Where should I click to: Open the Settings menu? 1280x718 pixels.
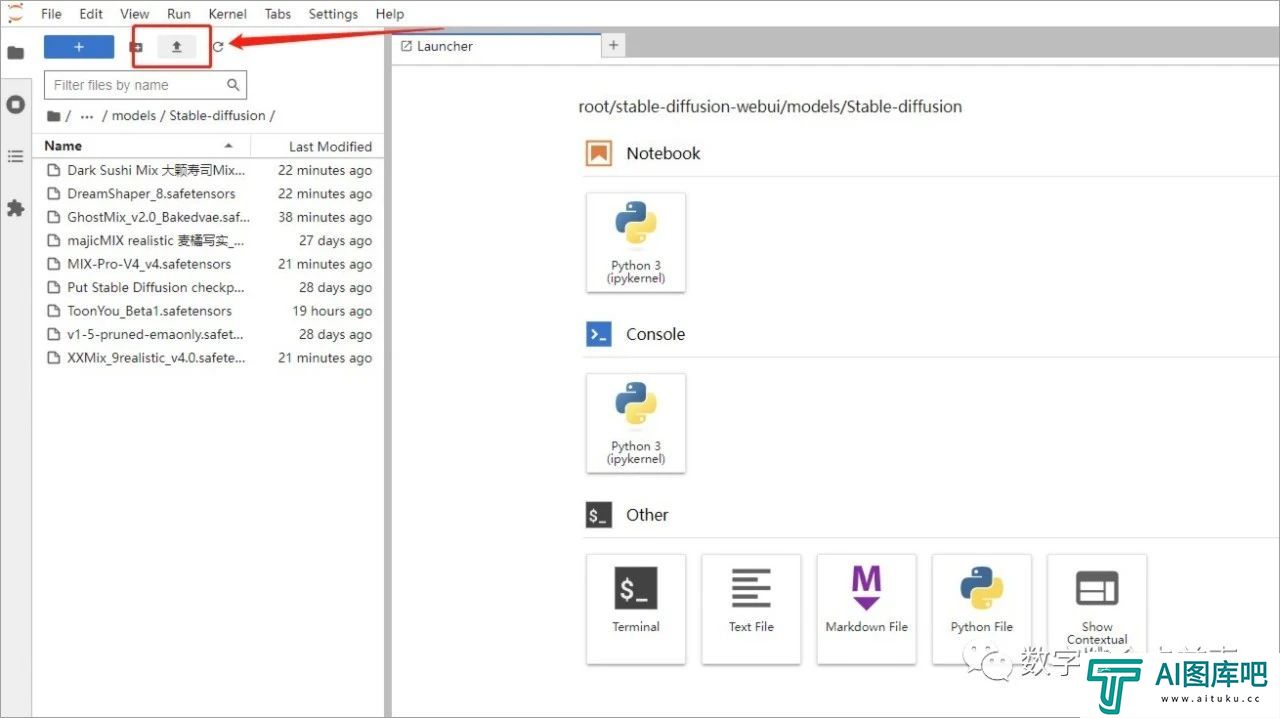(333, 14)
